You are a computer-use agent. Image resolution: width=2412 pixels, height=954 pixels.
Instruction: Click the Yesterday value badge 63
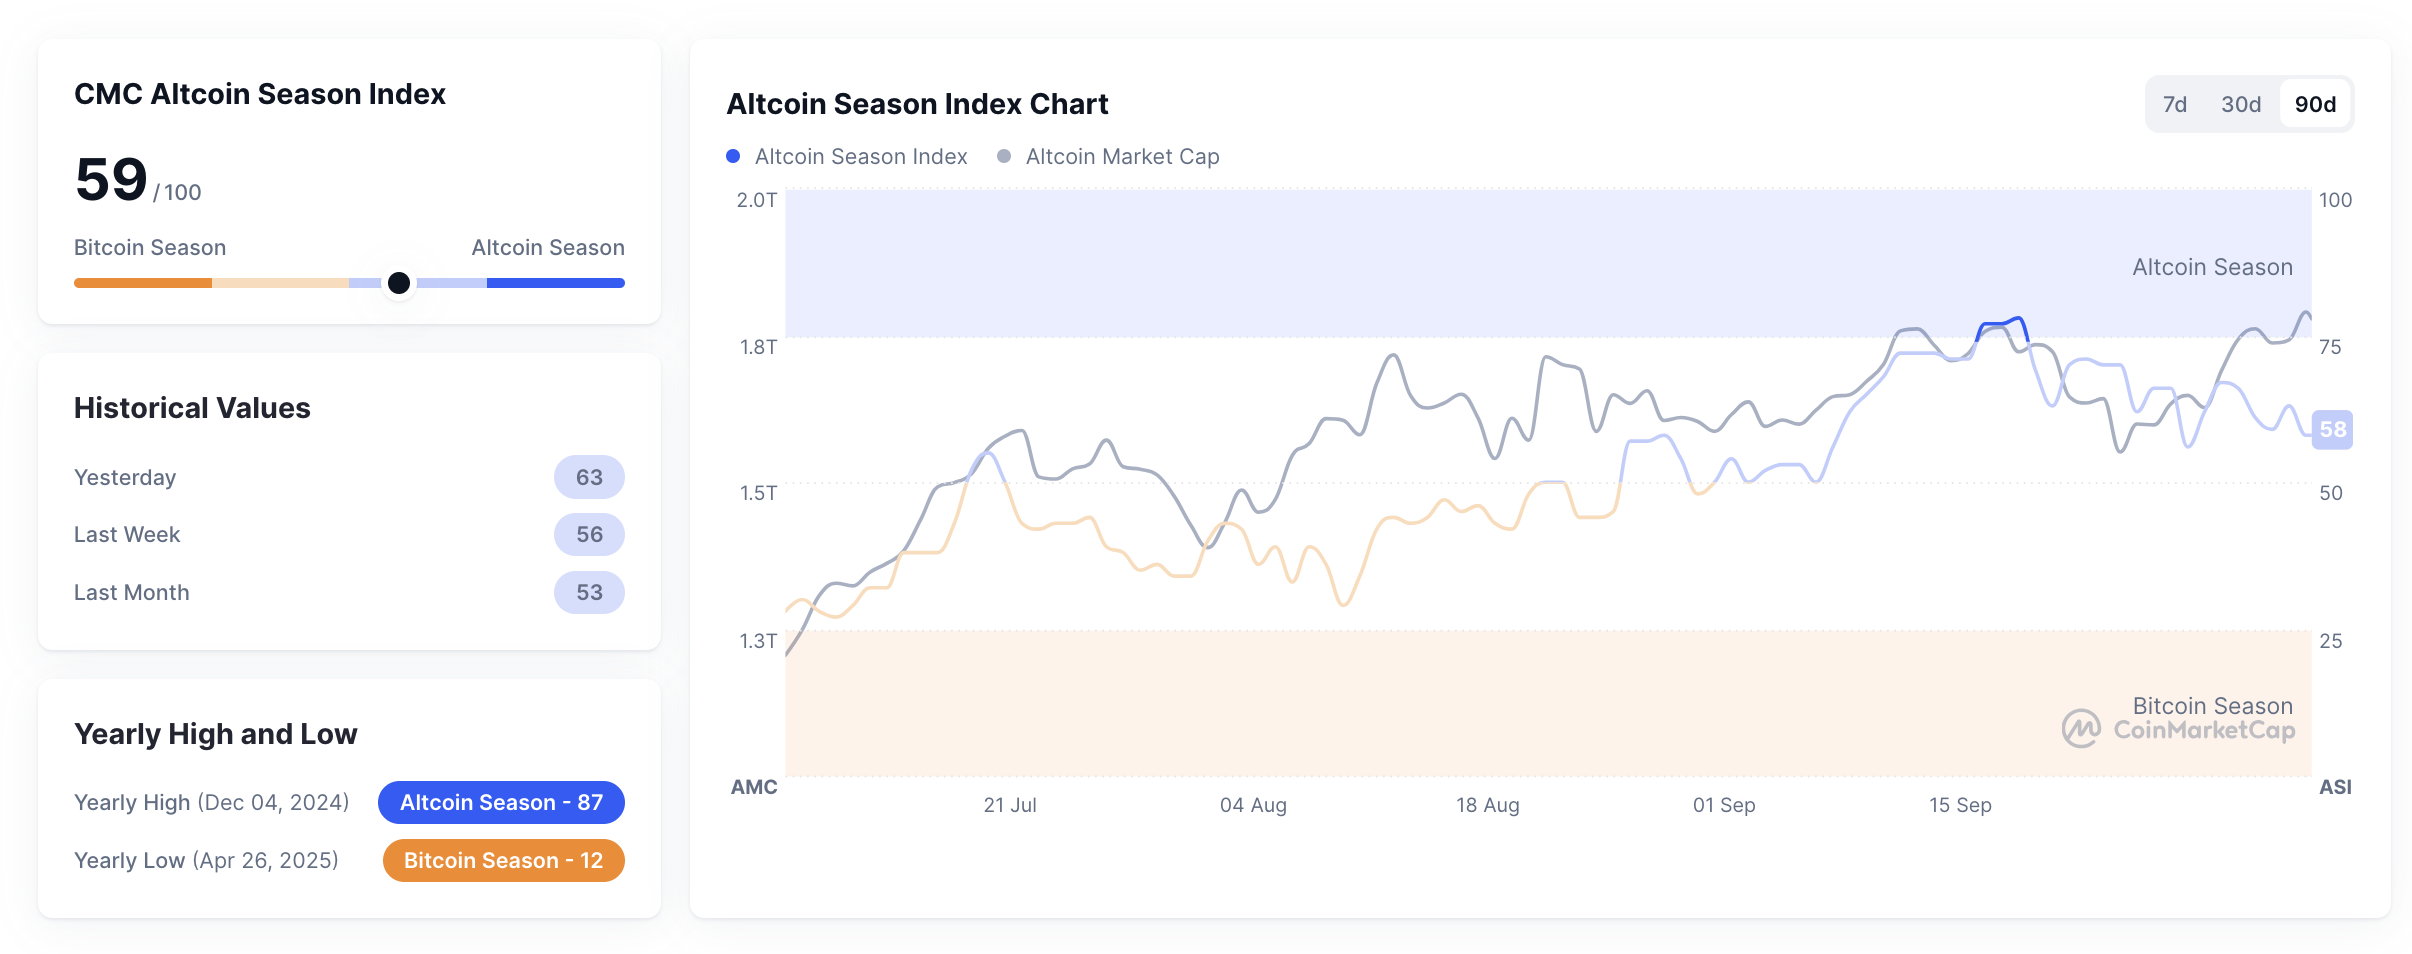(x=589, y=477)
